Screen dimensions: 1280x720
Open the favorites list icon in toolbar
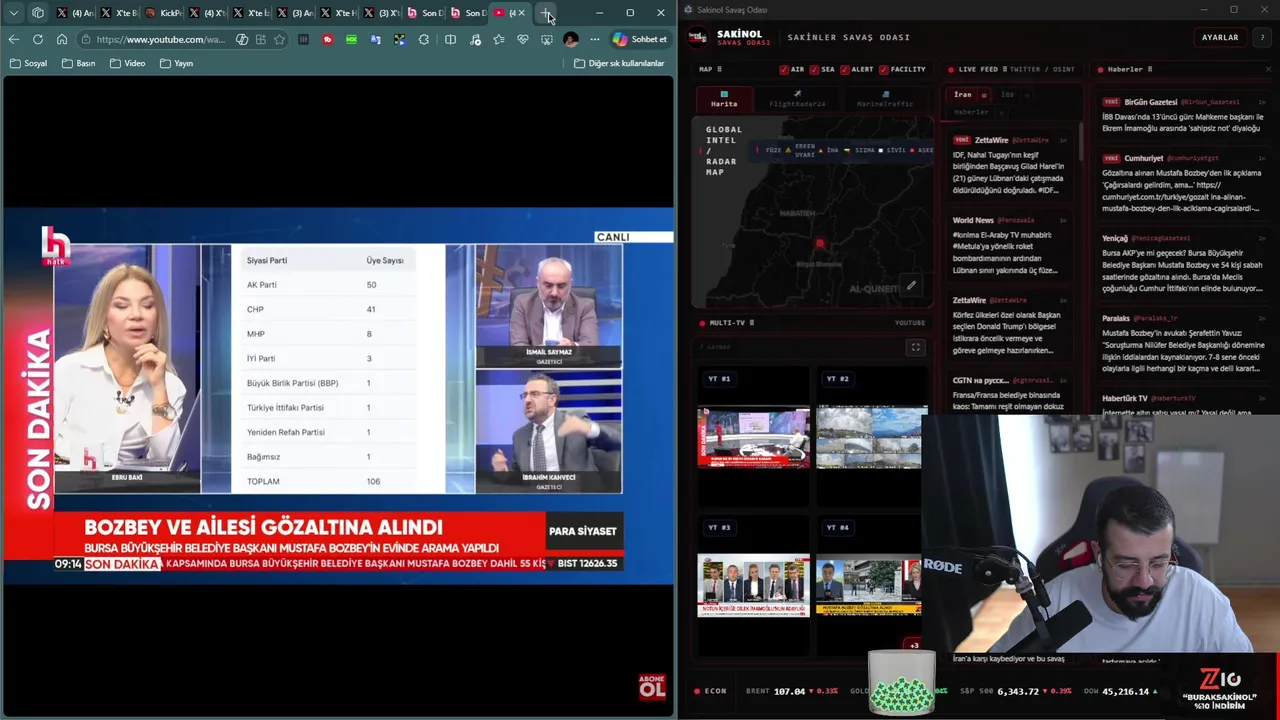498,39
